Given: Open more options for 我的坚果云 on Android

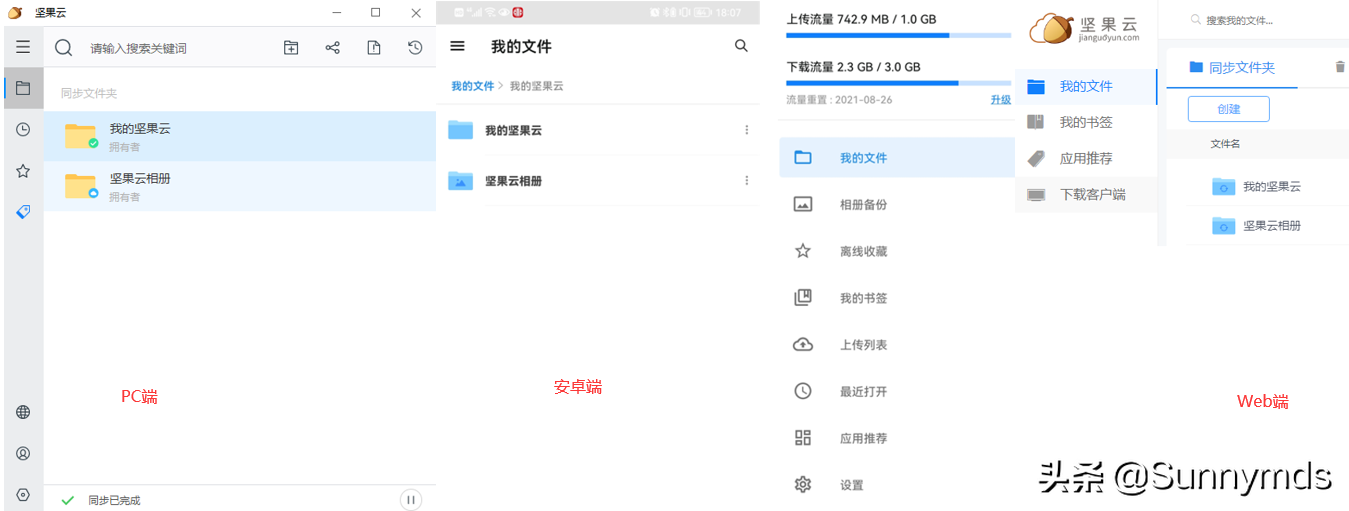Looking at the screenshot, I should tap(746, 130).
